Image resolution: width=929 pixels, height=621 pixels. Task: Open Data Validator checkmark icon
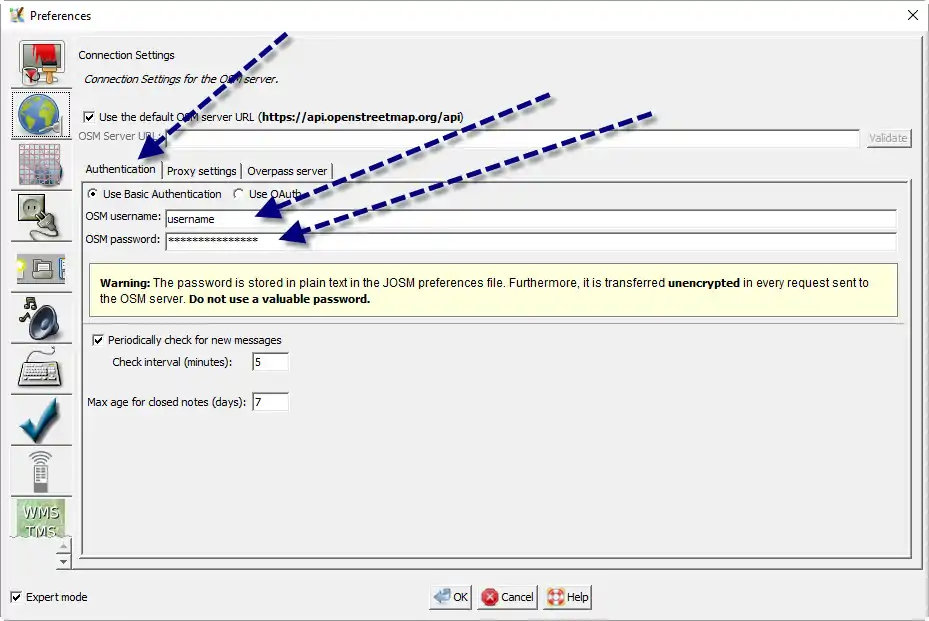point(41,420)
